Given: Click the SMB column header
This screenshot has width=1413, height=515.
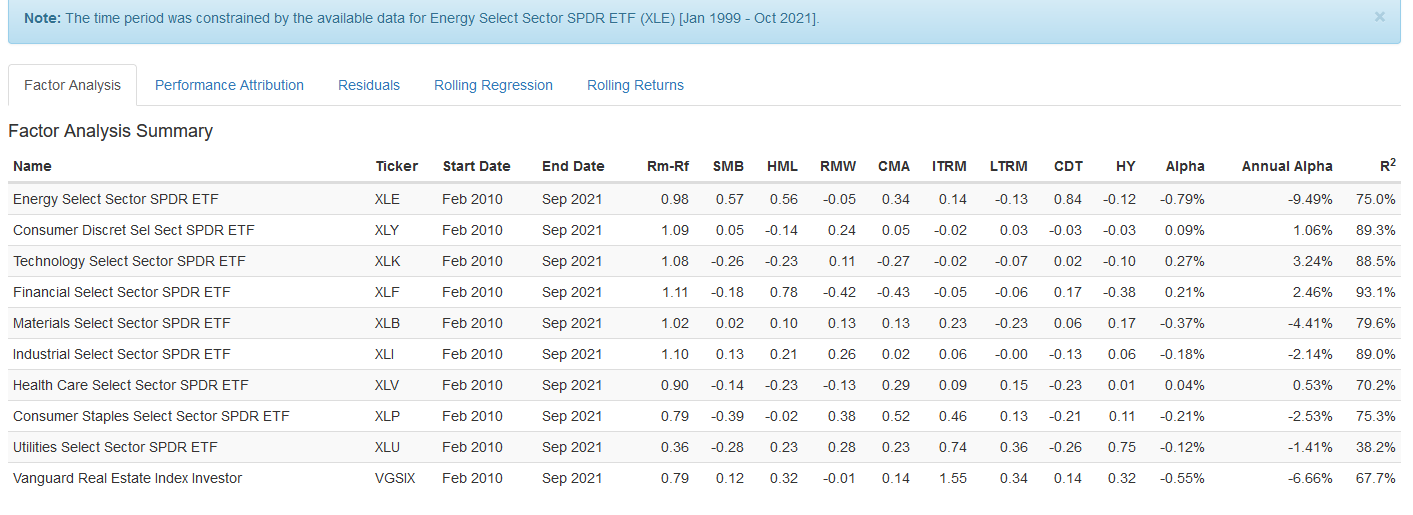Looking at the screenshot, I should coord(728,166).
